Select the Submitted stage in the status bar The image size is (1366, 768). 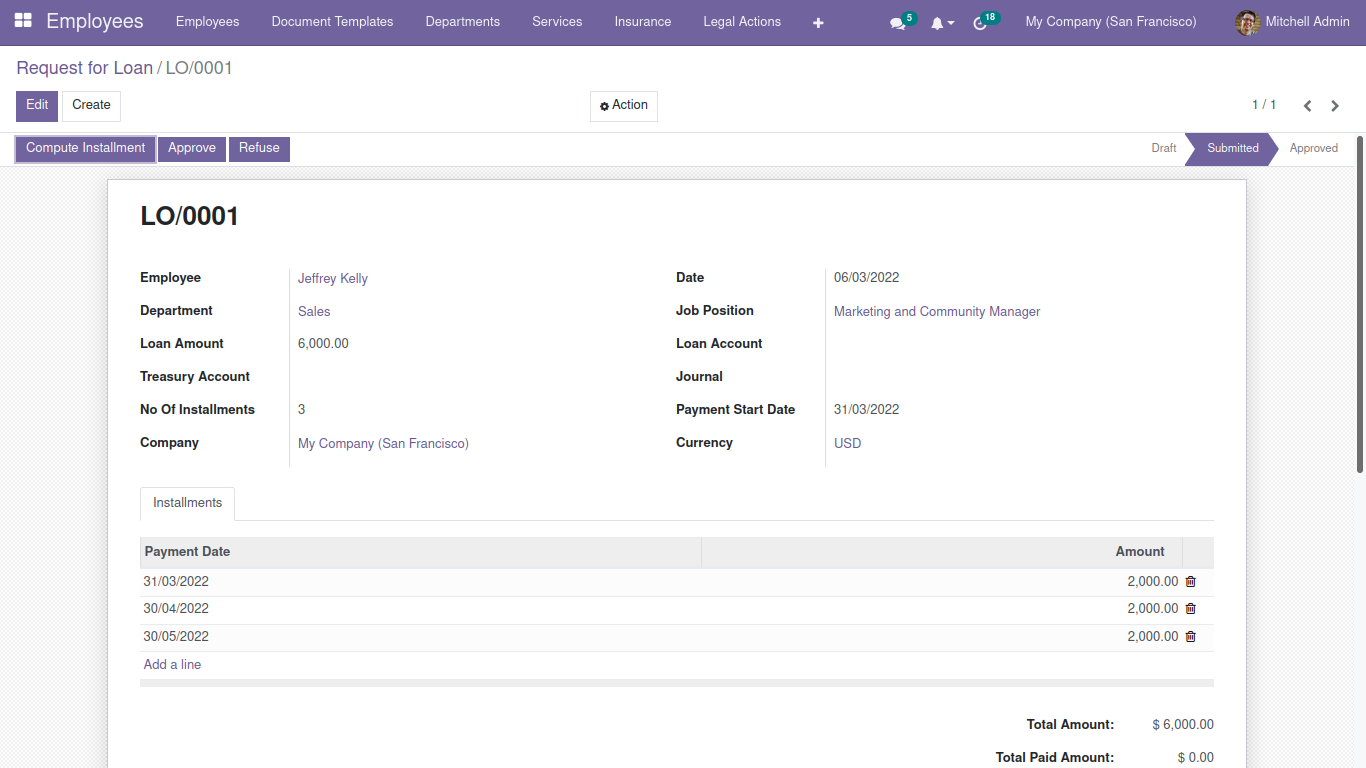point(1232,148)
